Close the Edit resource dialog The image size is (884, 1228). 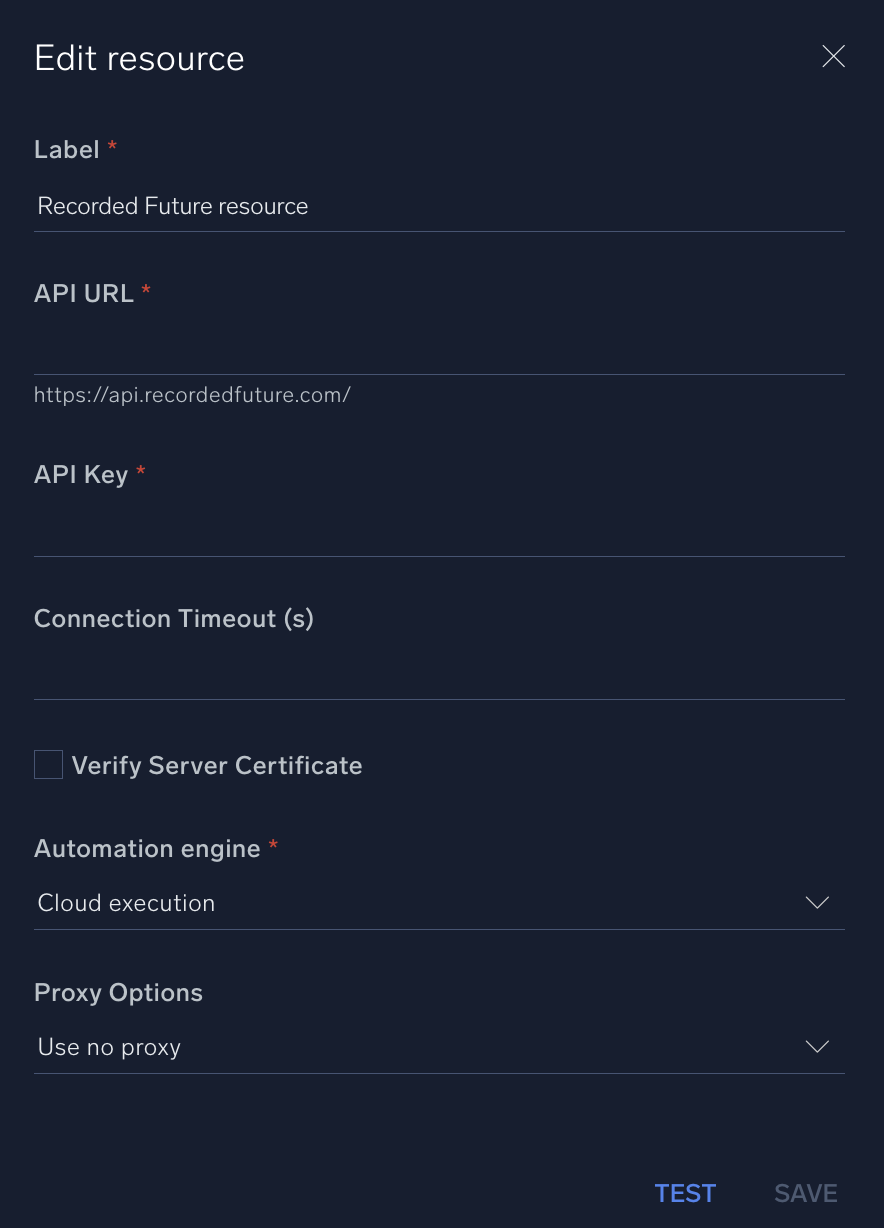833,57
